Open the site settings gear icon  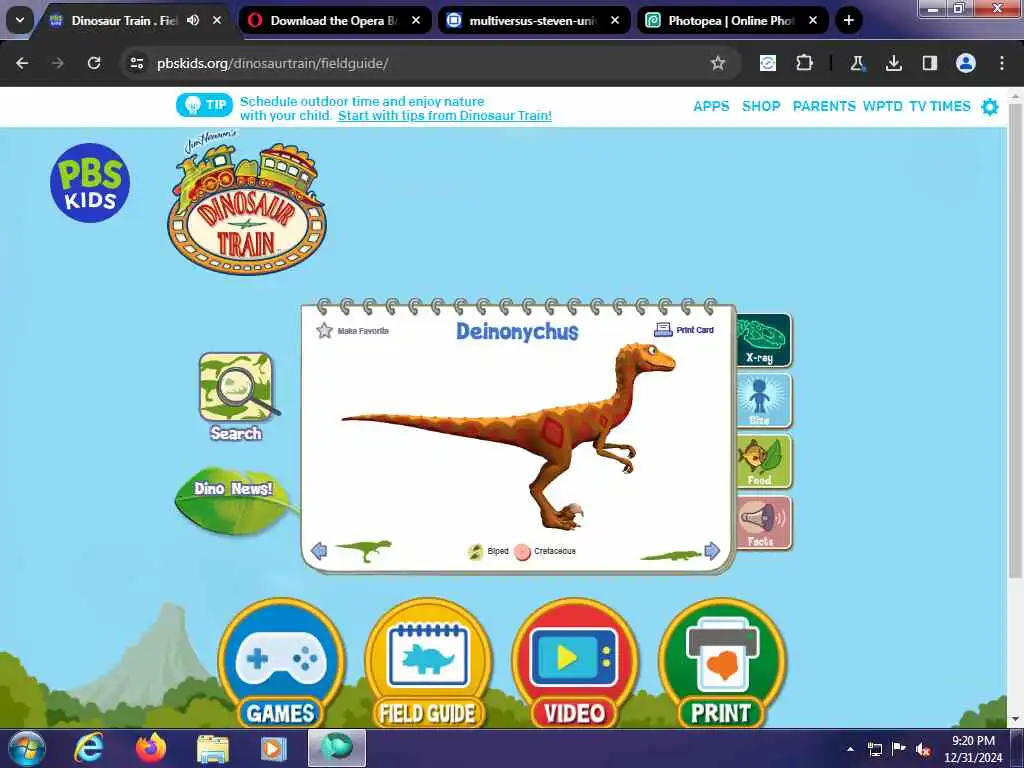point(990,106)
